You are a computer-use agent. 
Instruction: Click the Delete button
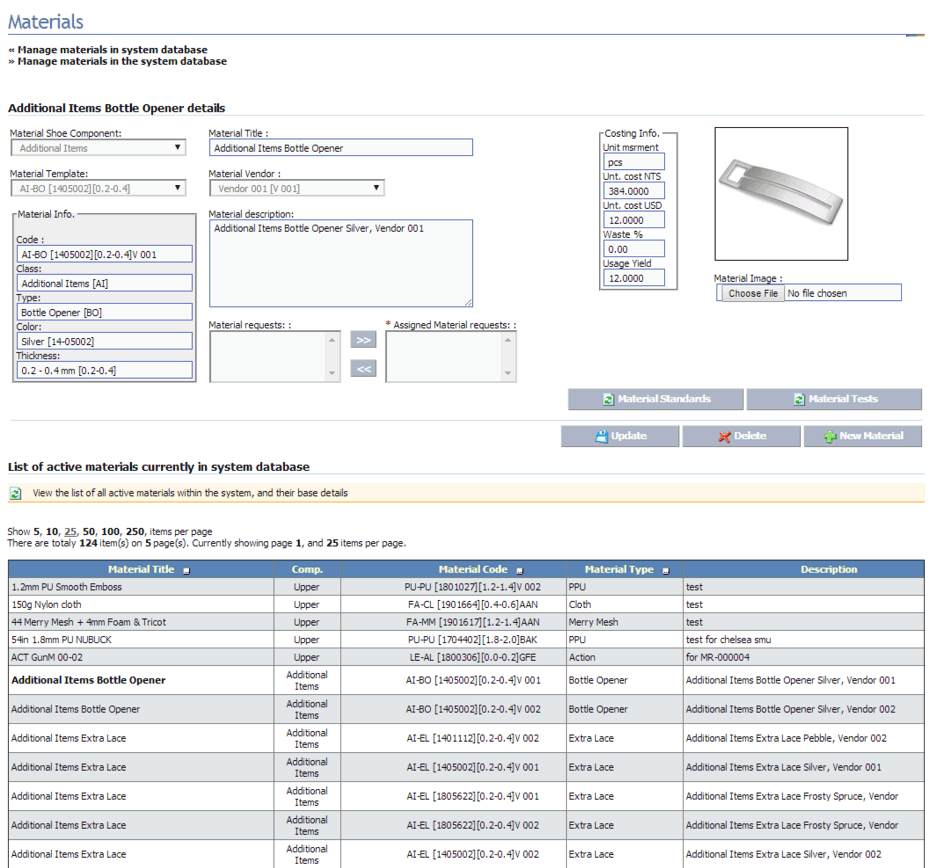(741, 436)
